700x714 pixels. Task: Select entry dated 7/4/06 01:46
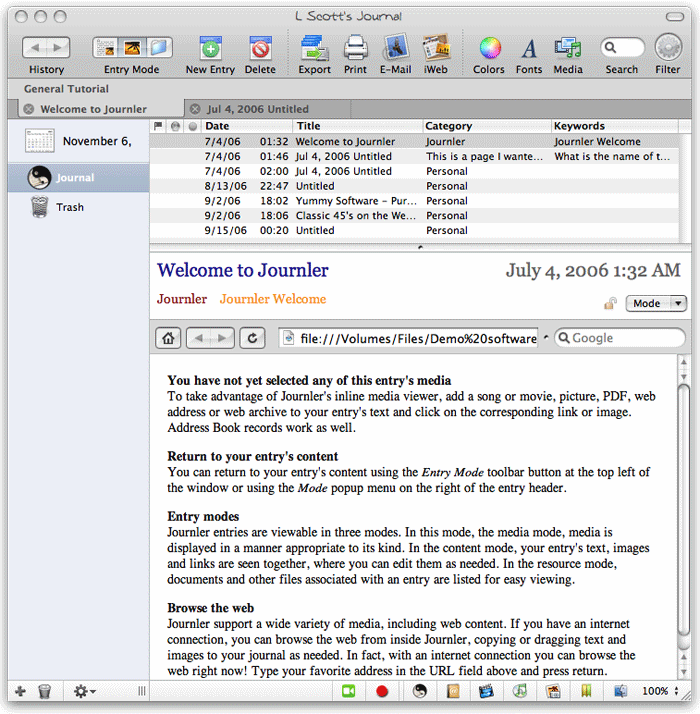414,157
